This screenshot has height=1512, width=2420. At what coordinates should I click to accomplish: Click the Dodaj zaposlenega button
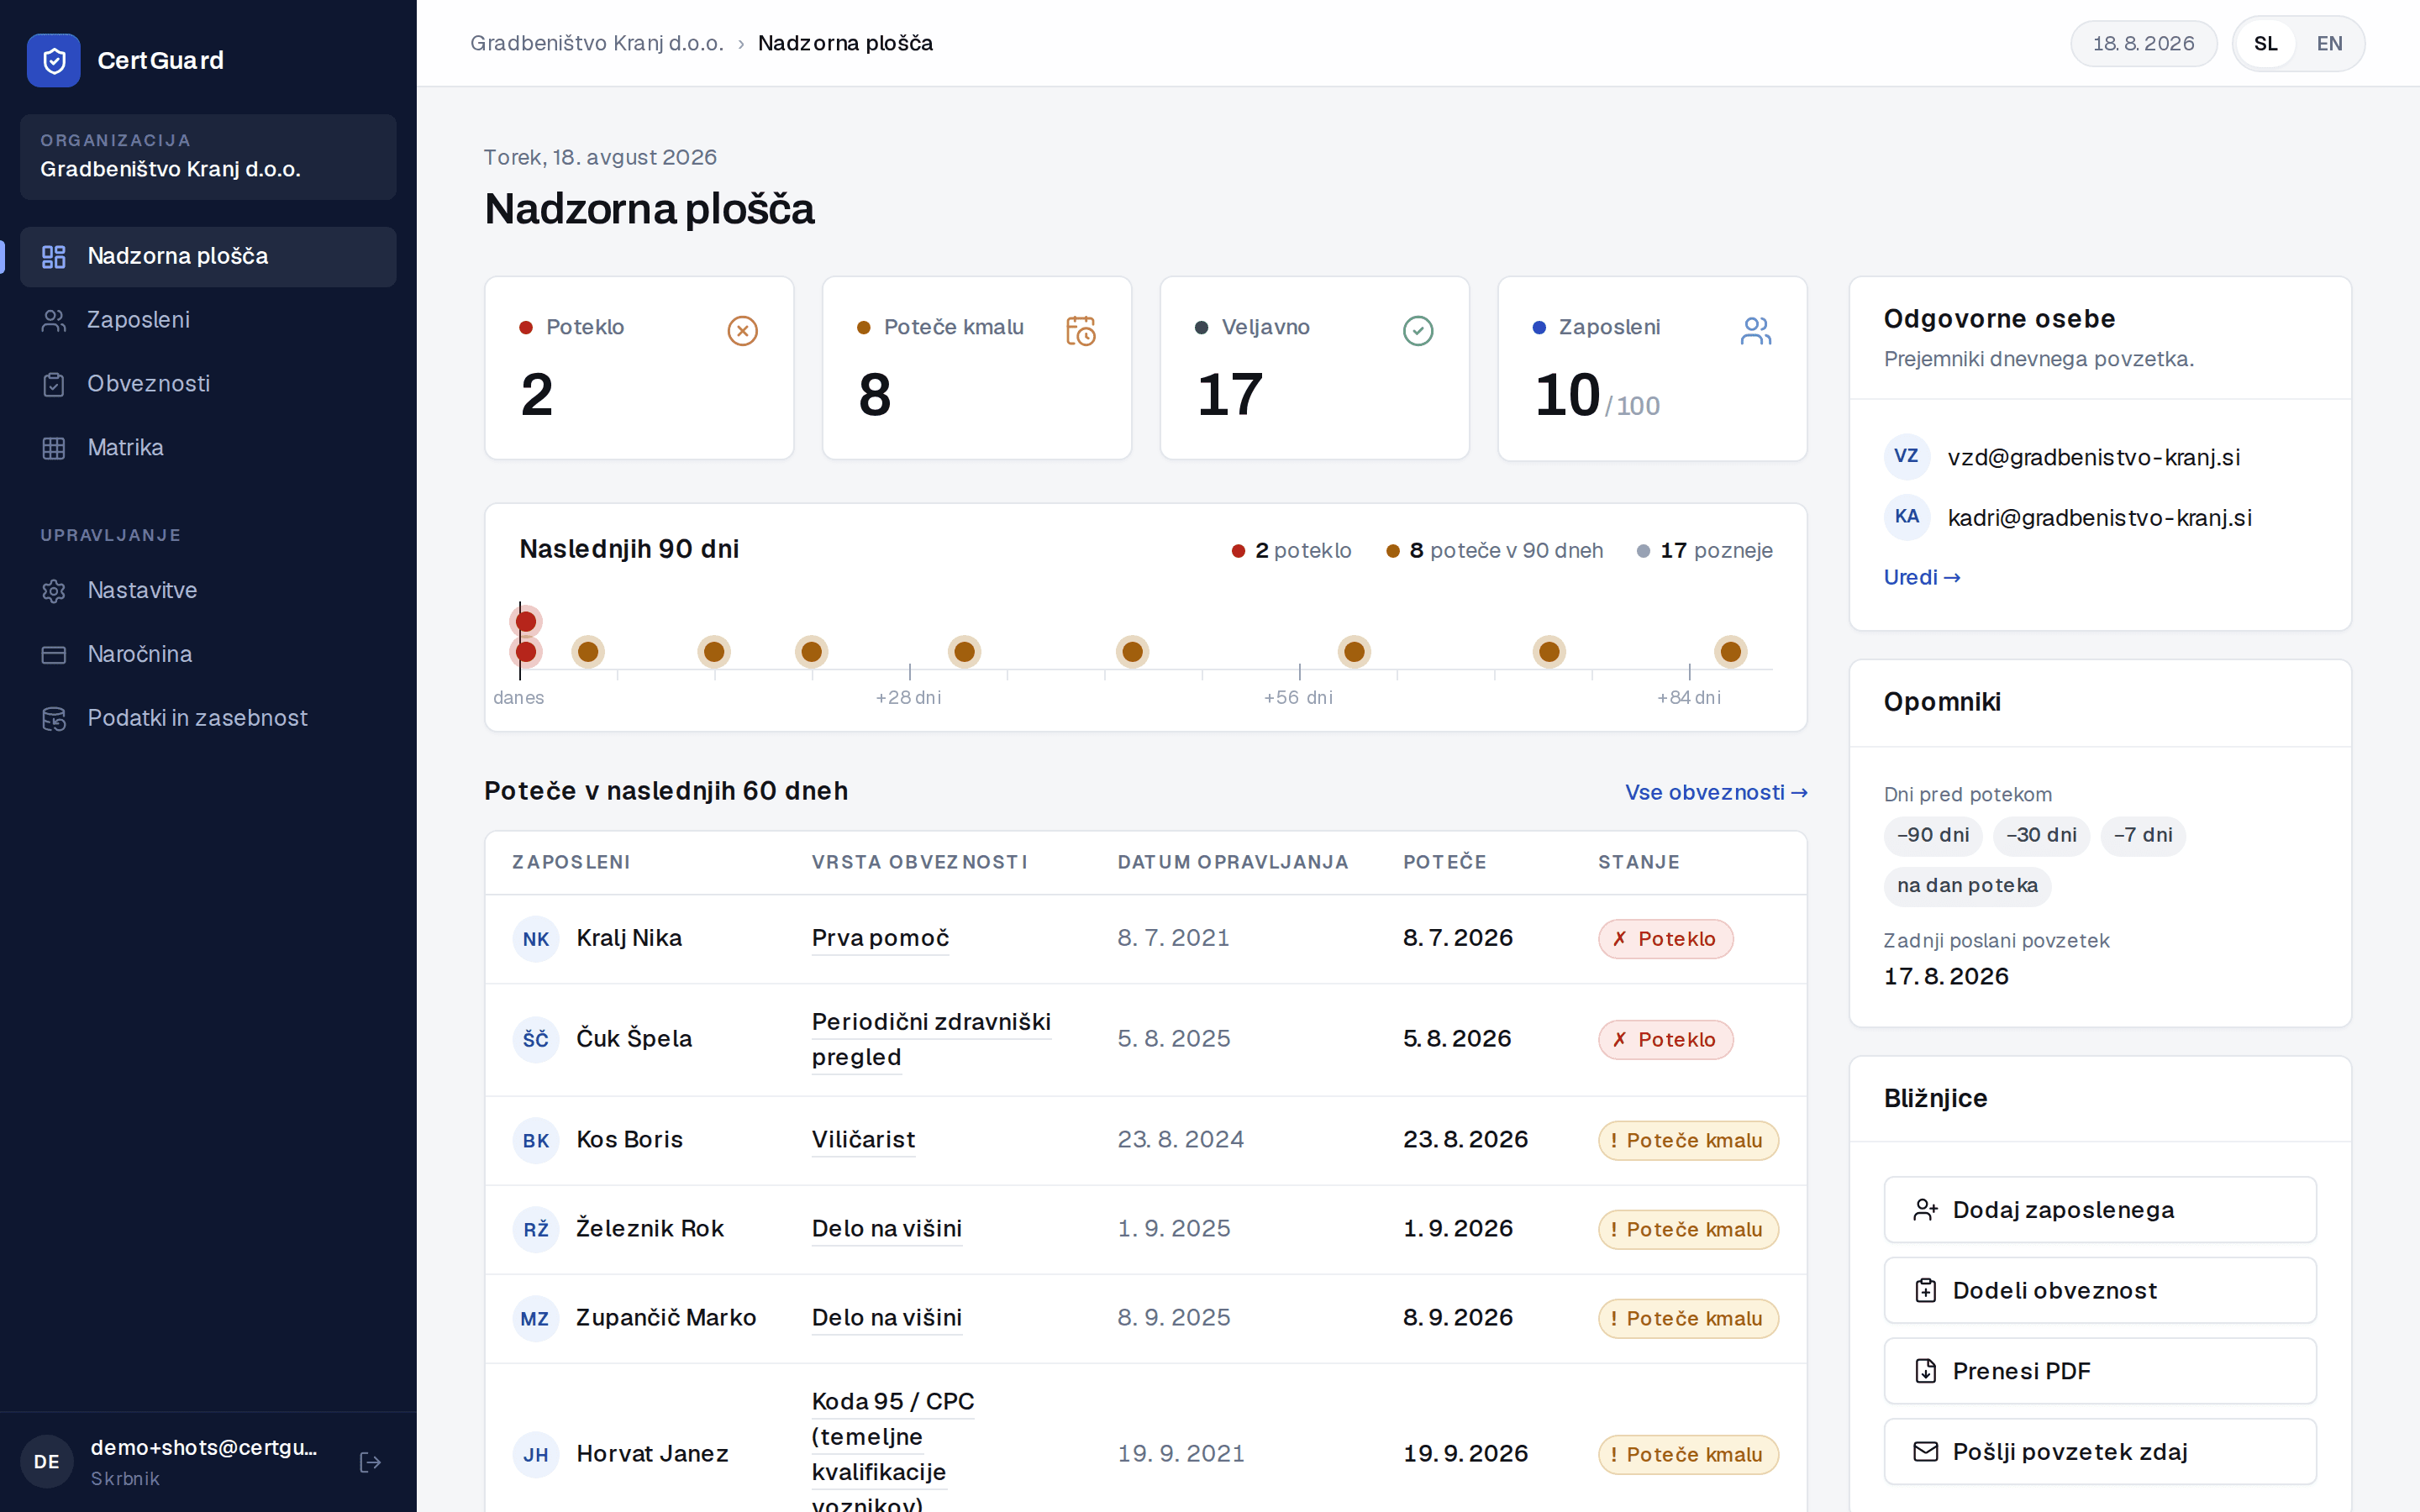[x=2100, y=1210]
